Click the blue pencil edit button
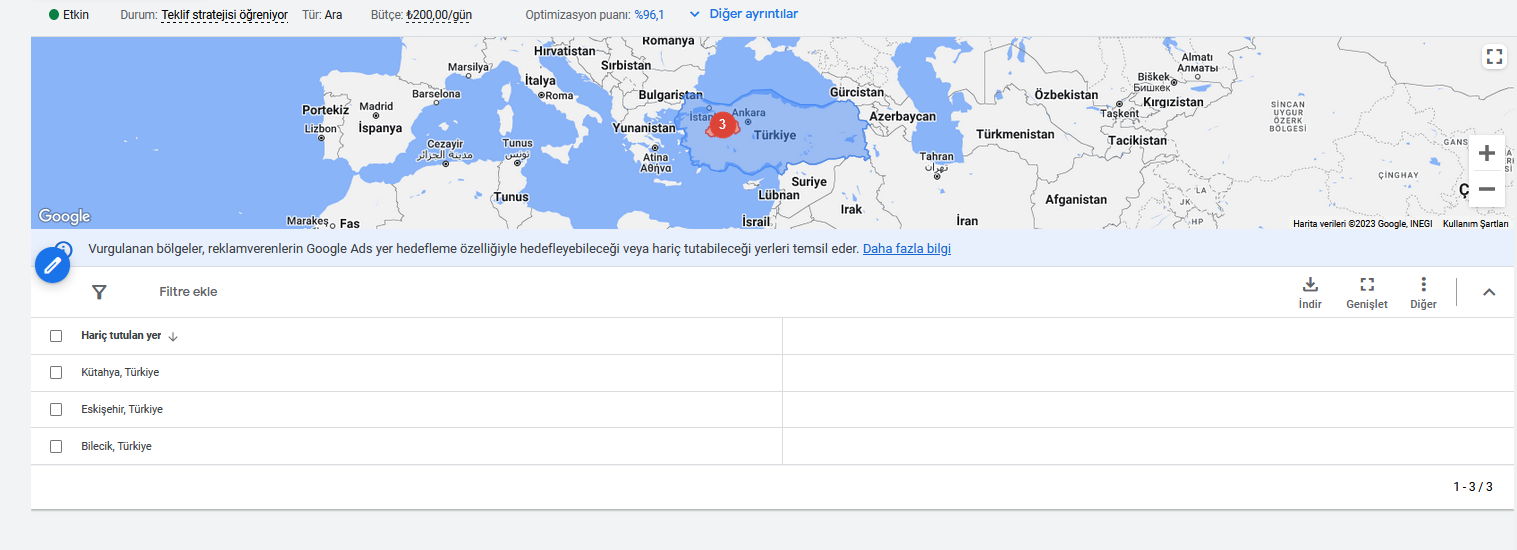This screenshot has height=550, width=1517. [x=53, y=266]
